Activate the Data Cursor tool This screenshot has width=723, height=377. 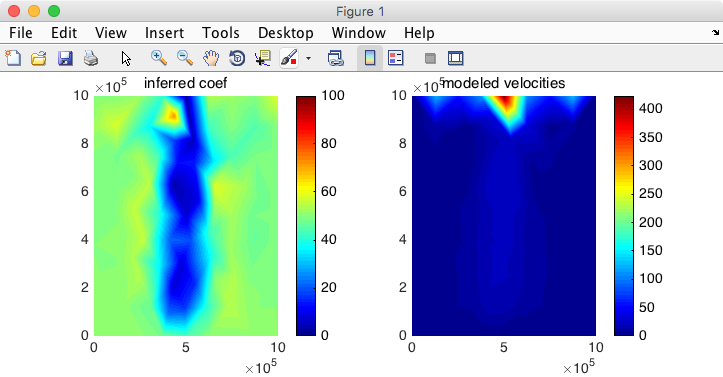pyautogui.click(x=263, y=58)
